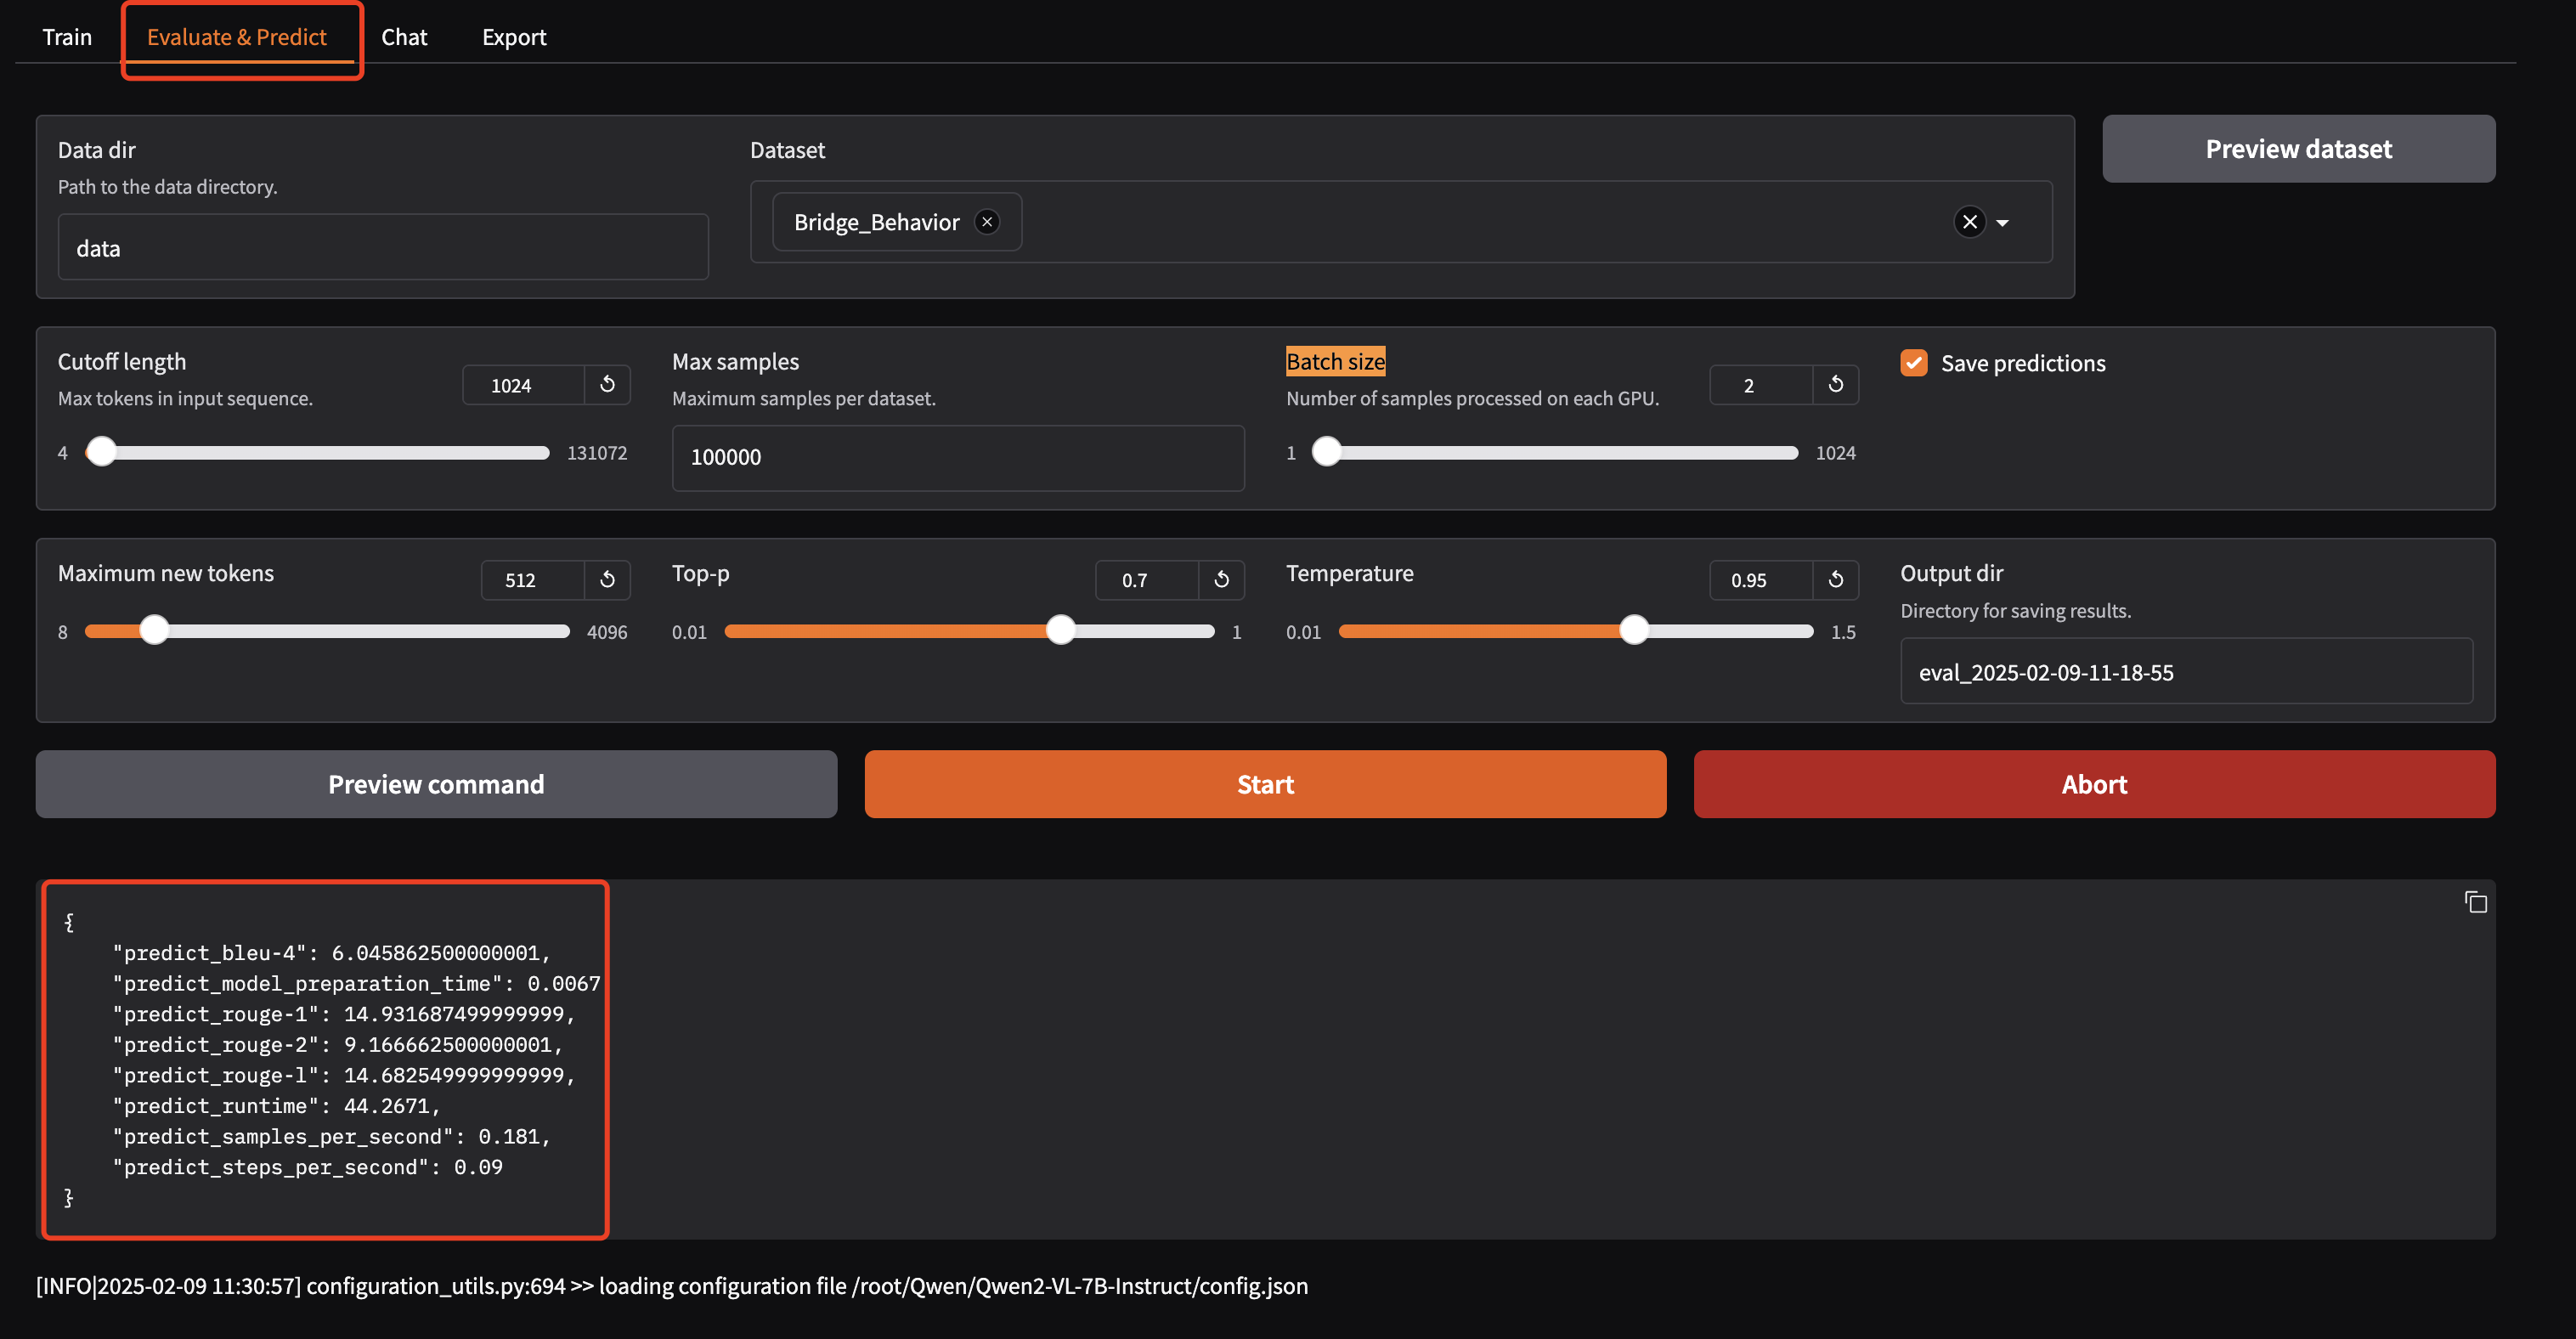Click the Max samples input field
The height and width of the screenshot is (1339, 2576).
pos(957,457)
